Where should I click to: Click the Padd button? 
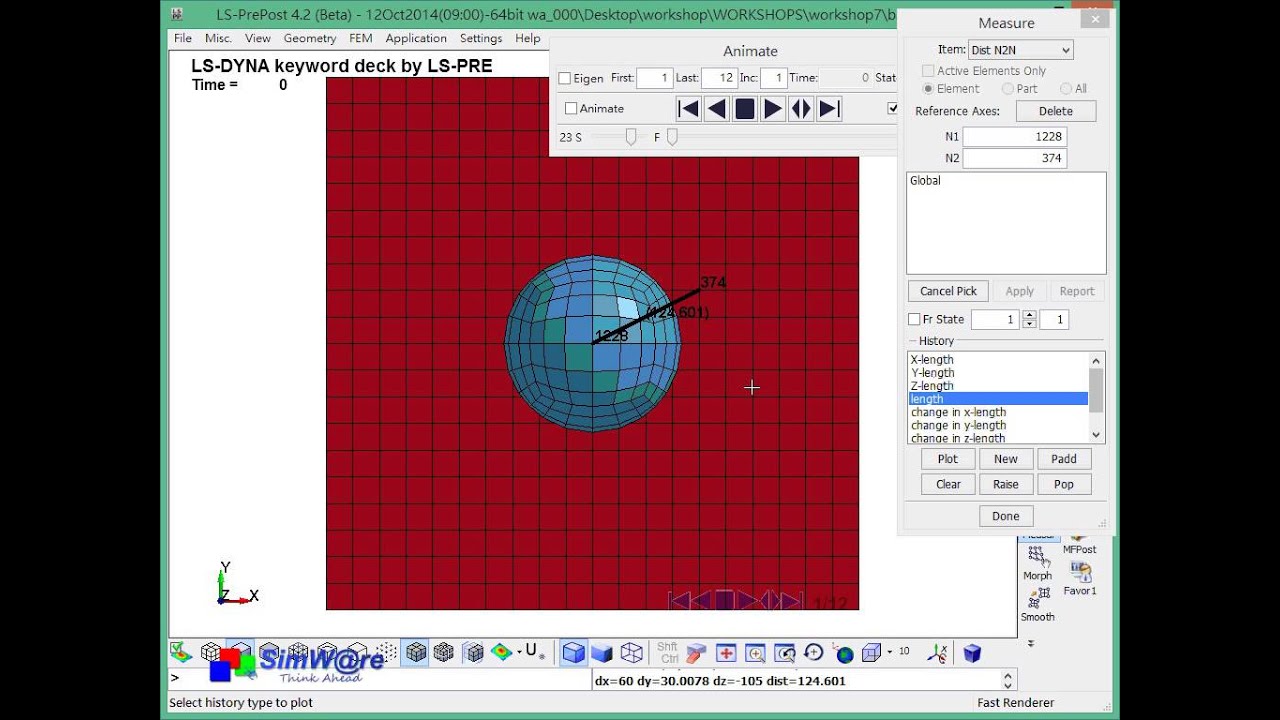[x=1064, y=459]
